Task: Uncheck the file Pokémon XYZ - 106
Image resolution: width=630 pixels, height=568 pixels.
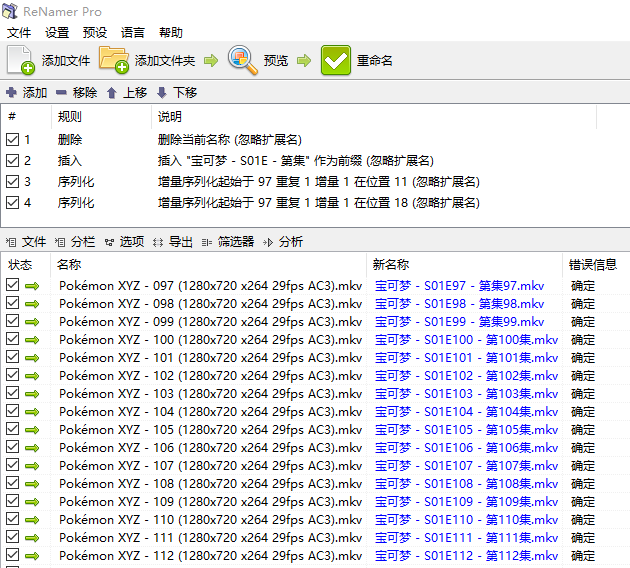Action: point(12,447)
